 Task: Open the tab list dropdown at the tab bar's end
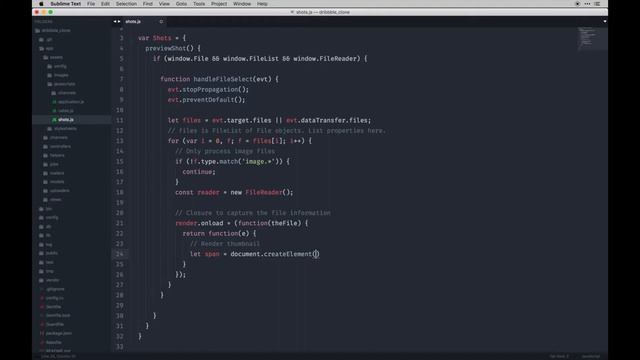[604, 21]
